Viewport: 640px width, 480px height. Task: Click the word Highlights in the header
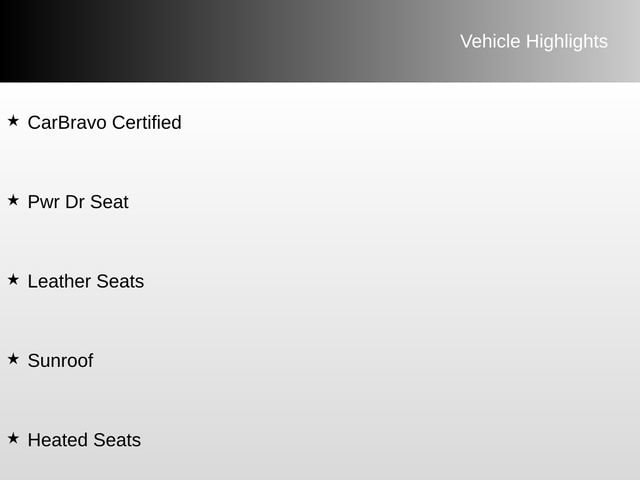[x=567, y=42]
